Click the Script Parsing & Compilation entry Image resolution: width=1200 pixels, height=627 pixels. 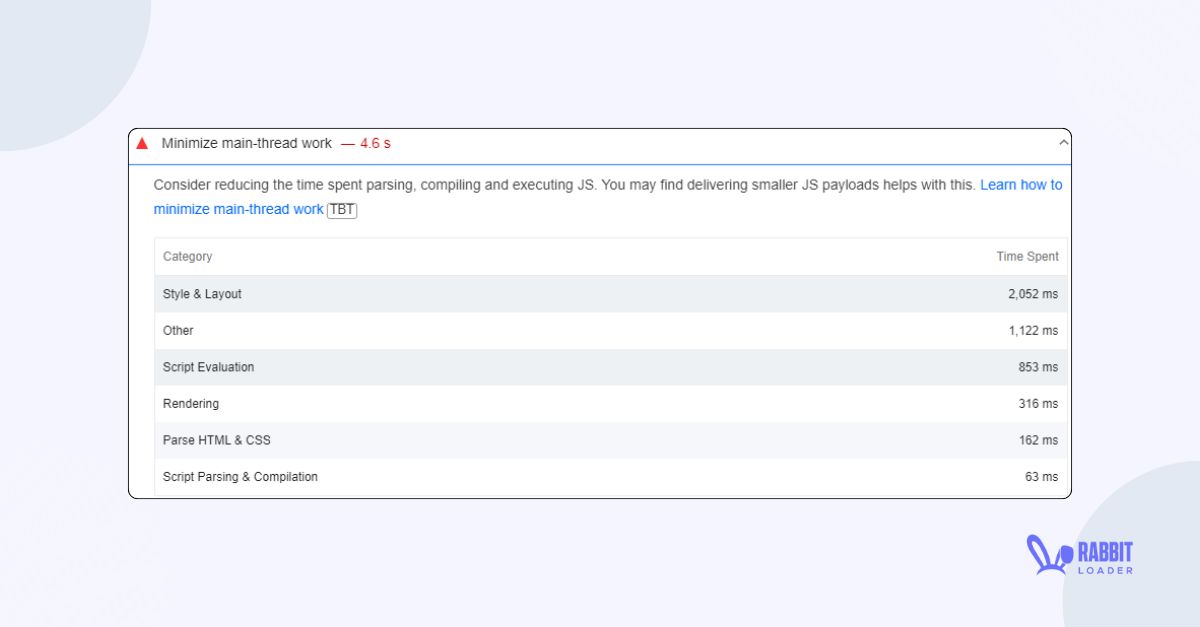pos(240,477)
